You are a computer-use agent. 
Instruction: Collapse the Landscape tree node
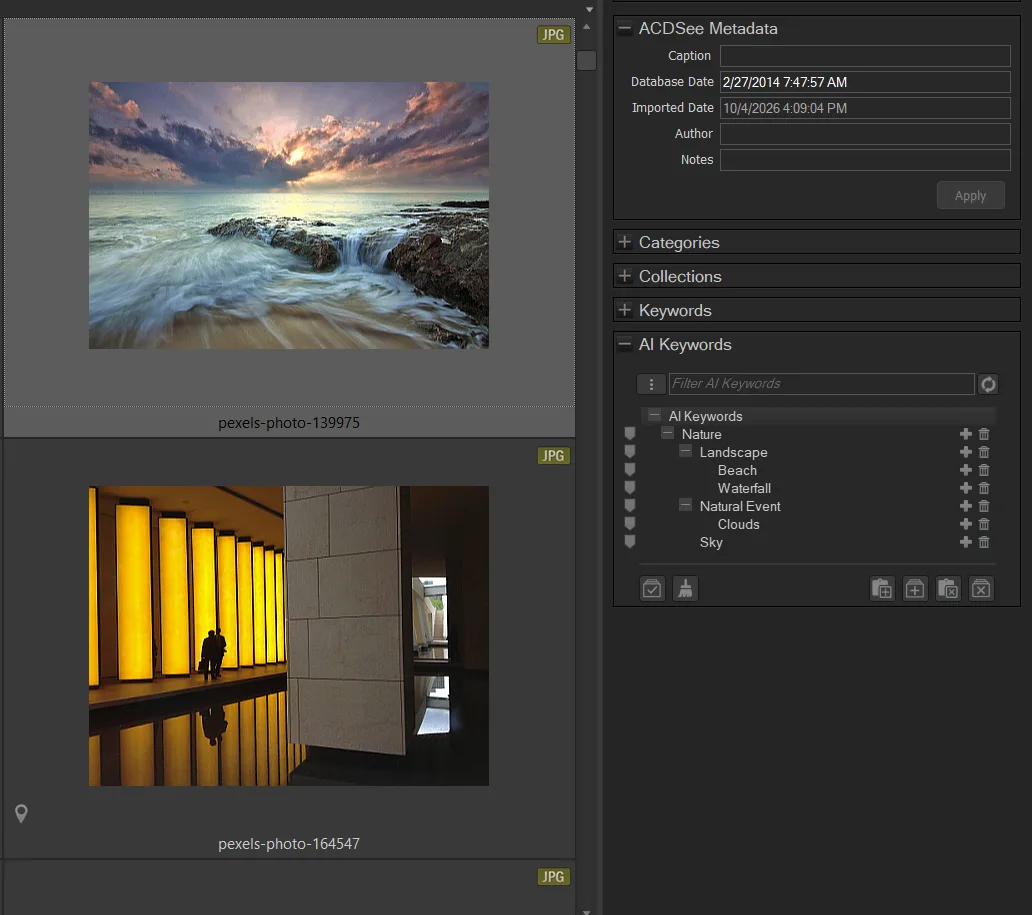(685, 452)
